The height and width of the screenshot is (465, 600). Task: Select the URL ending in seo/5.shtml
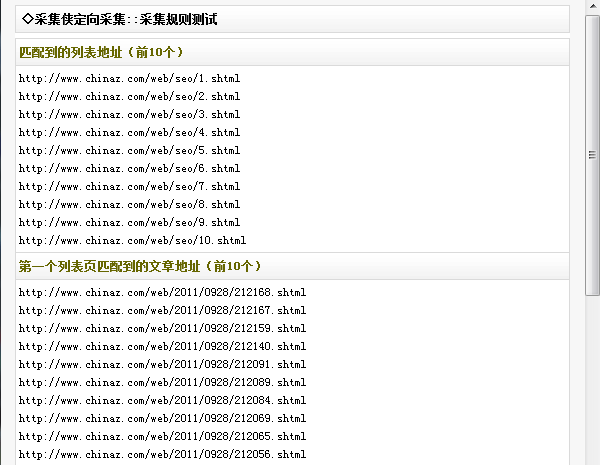click(129, 150)
